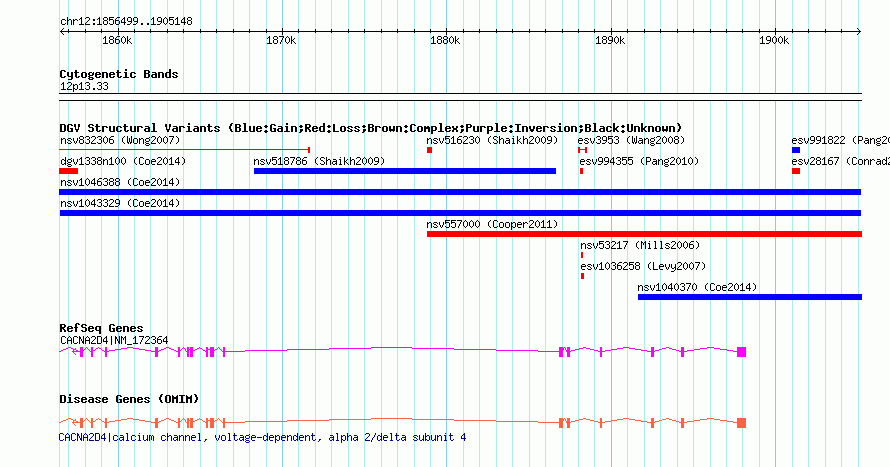Click the esv994355 (Pang2010) label
890x467 pixels.
[639, 161]
